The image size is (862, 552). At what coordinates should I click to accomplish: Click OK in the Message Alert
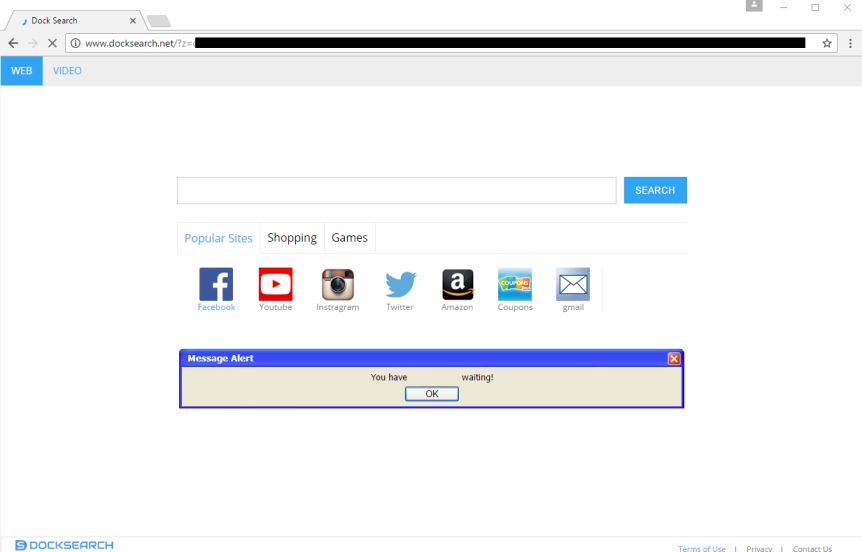click(x=432, y=394)
